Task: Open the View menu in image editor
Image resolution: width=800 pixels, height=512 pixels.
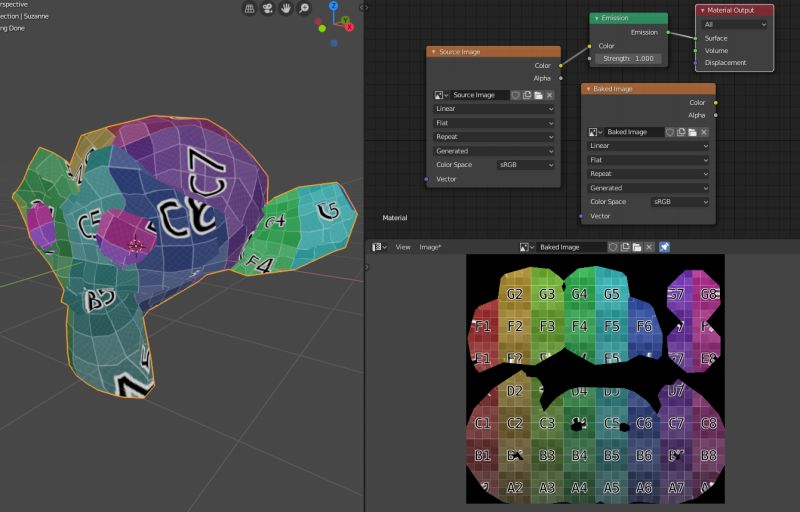Action: point(403,247)
